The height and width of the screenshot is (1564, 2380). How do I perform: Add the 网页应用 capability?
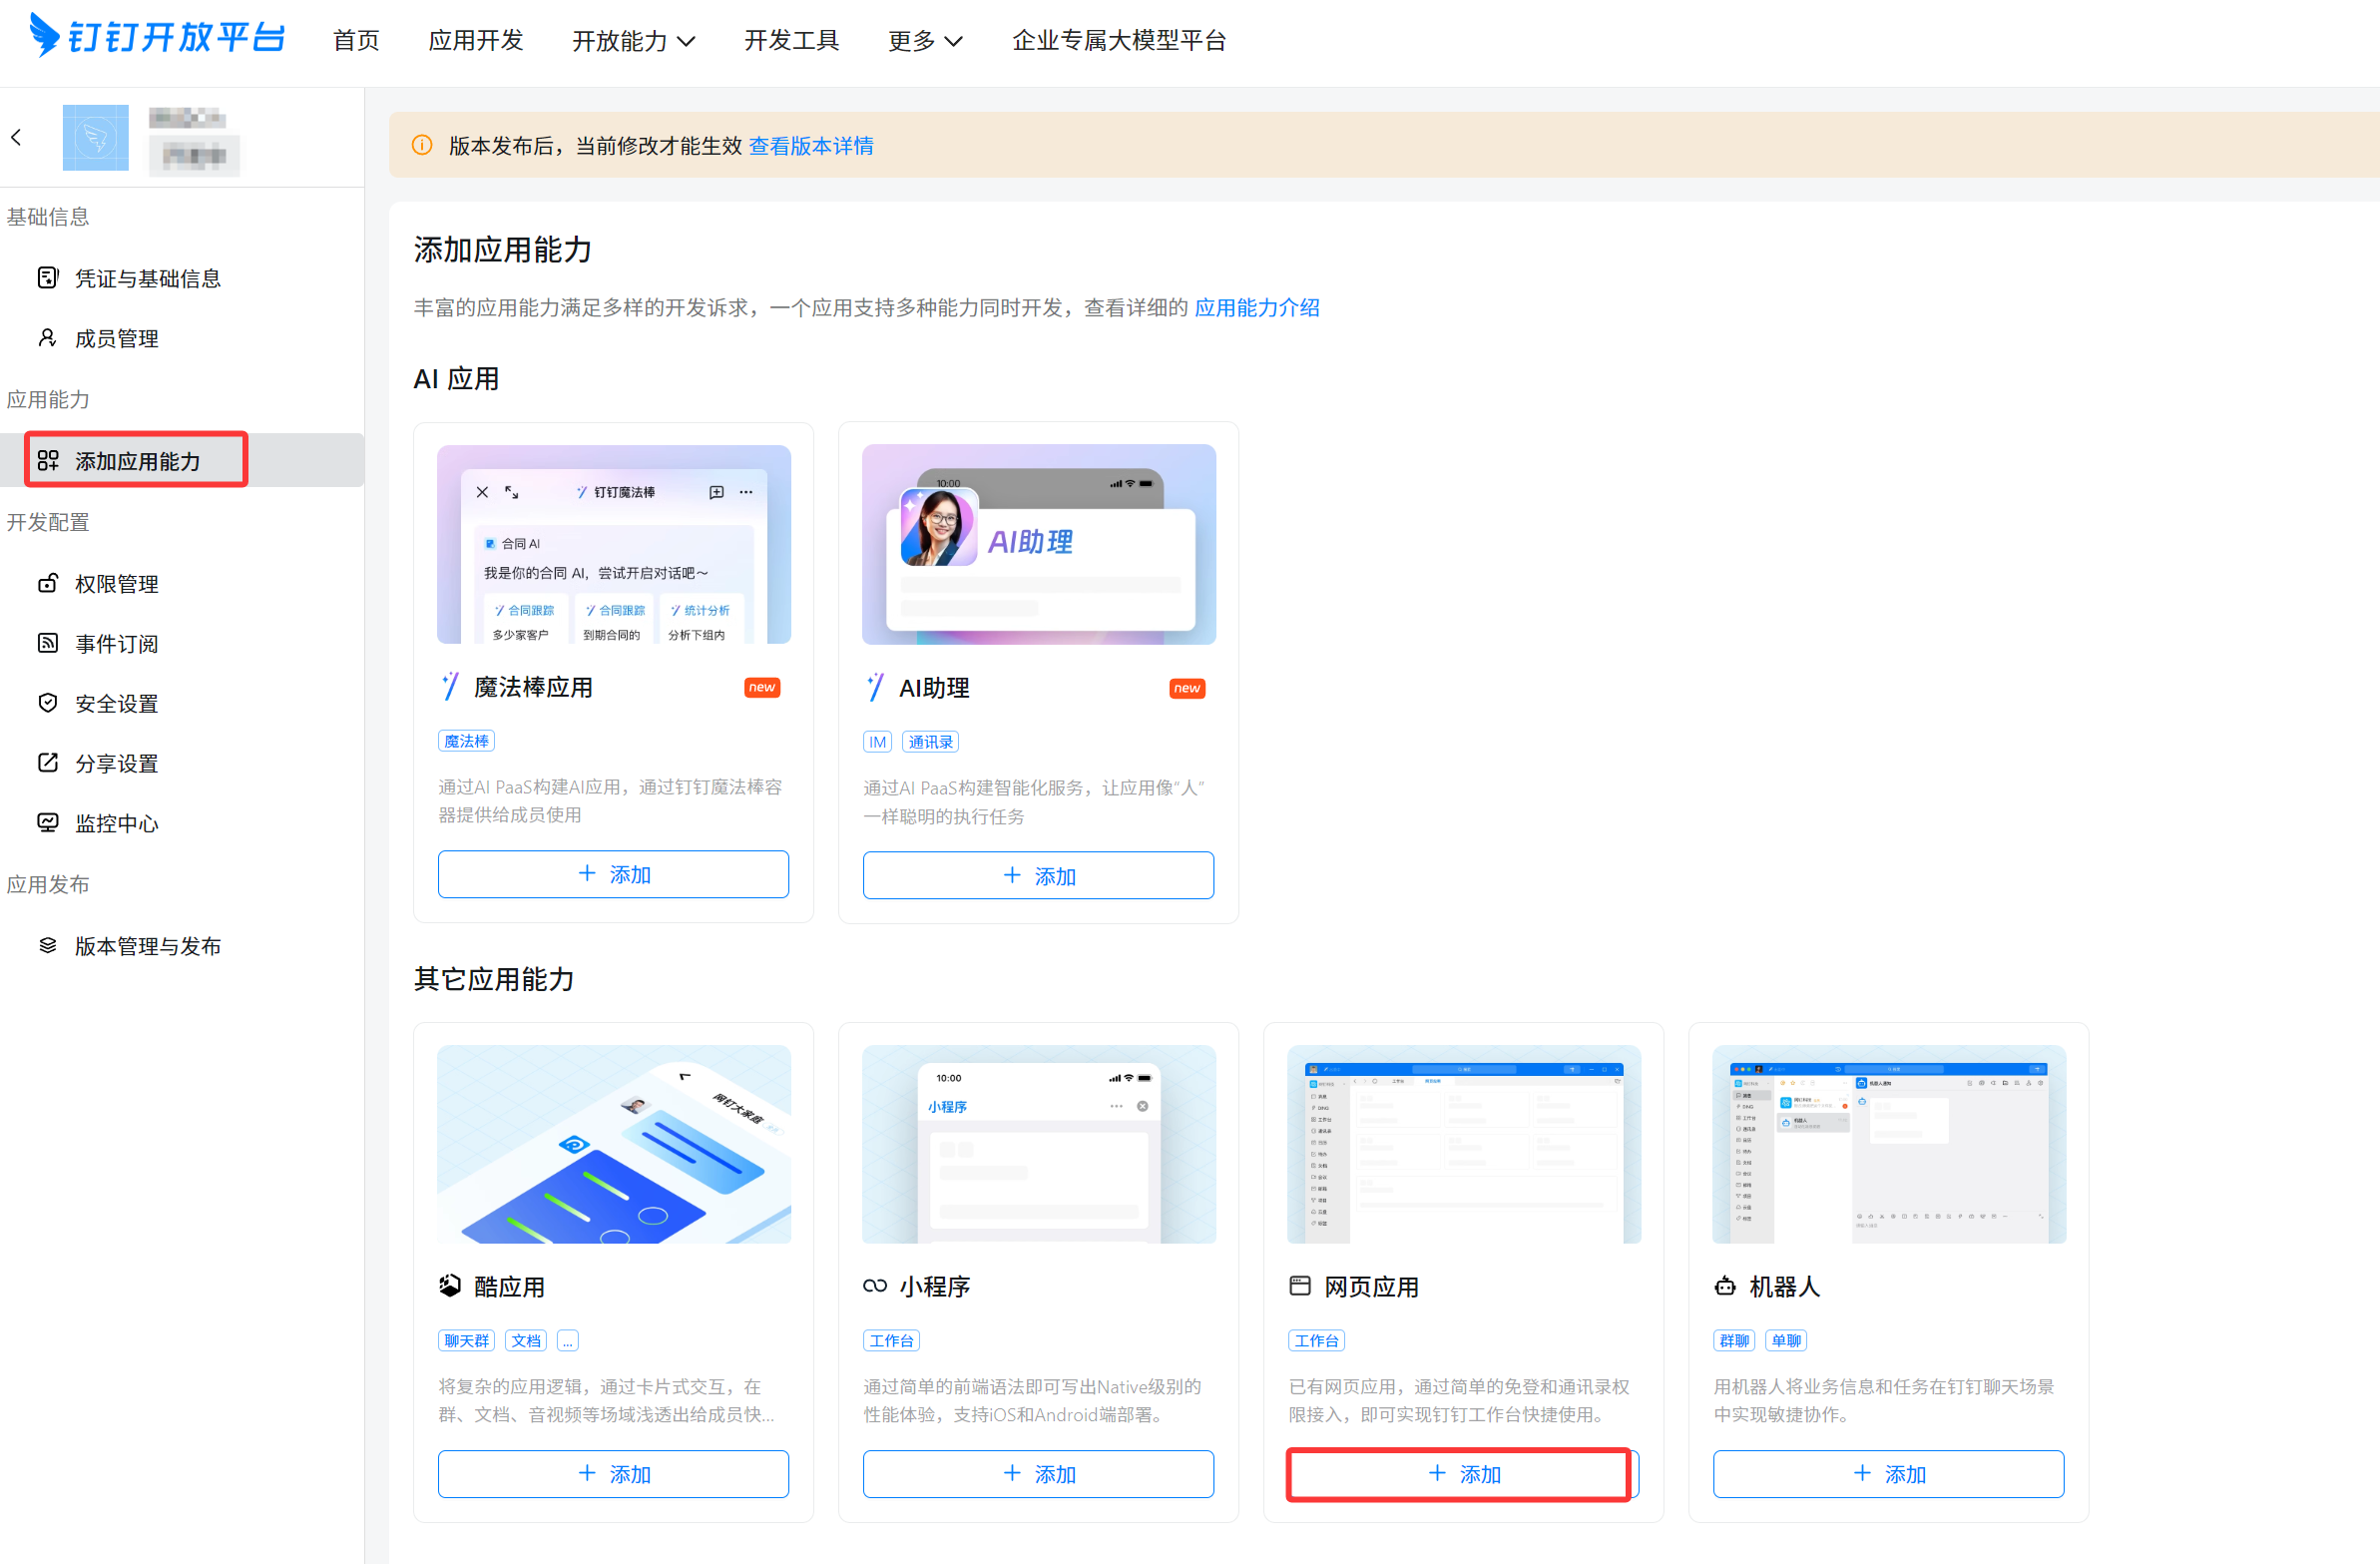pyautogui.click(x=1463, y=1473)
